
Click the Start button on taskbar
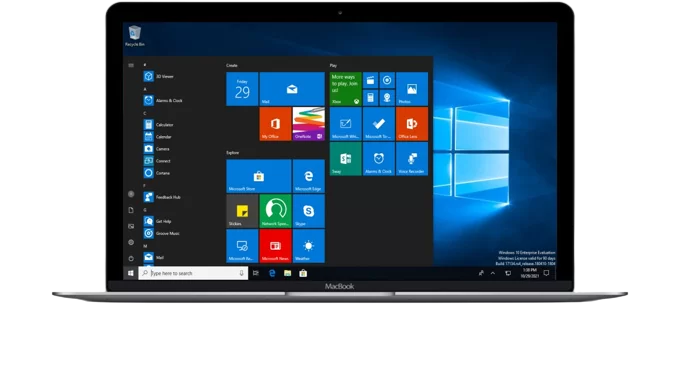coord(131,273)
